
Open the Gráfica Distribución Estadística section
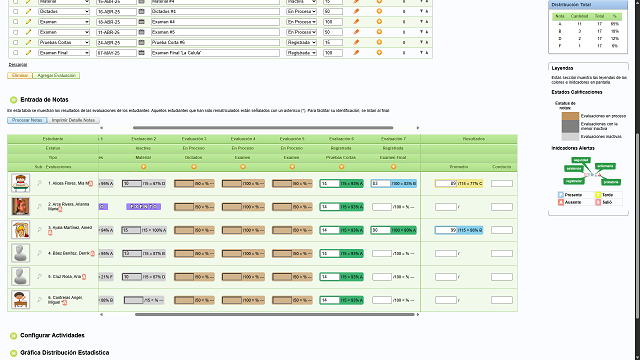[x=64, y=353]
